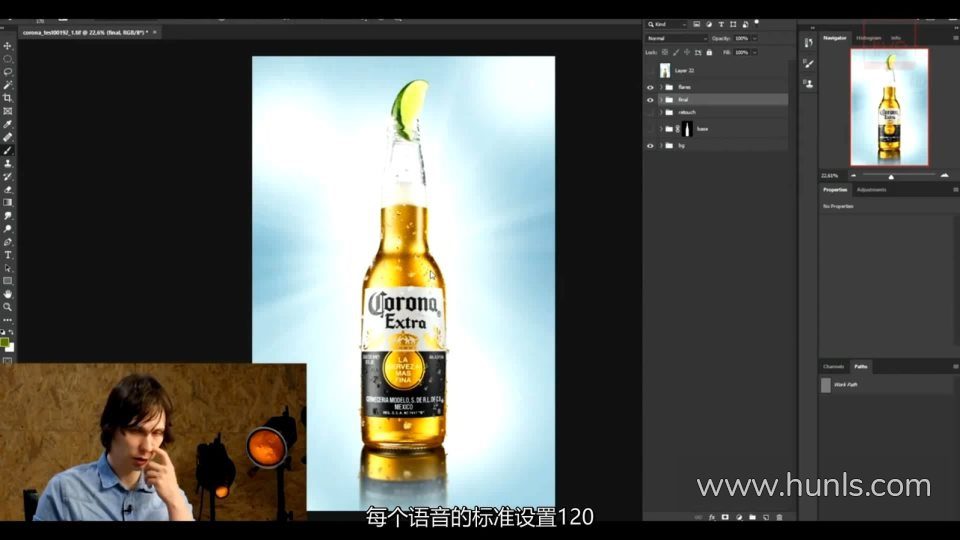Select the Elliptical Marquee tool
This screenshot has width=960, height=540.
pos(7,59)
